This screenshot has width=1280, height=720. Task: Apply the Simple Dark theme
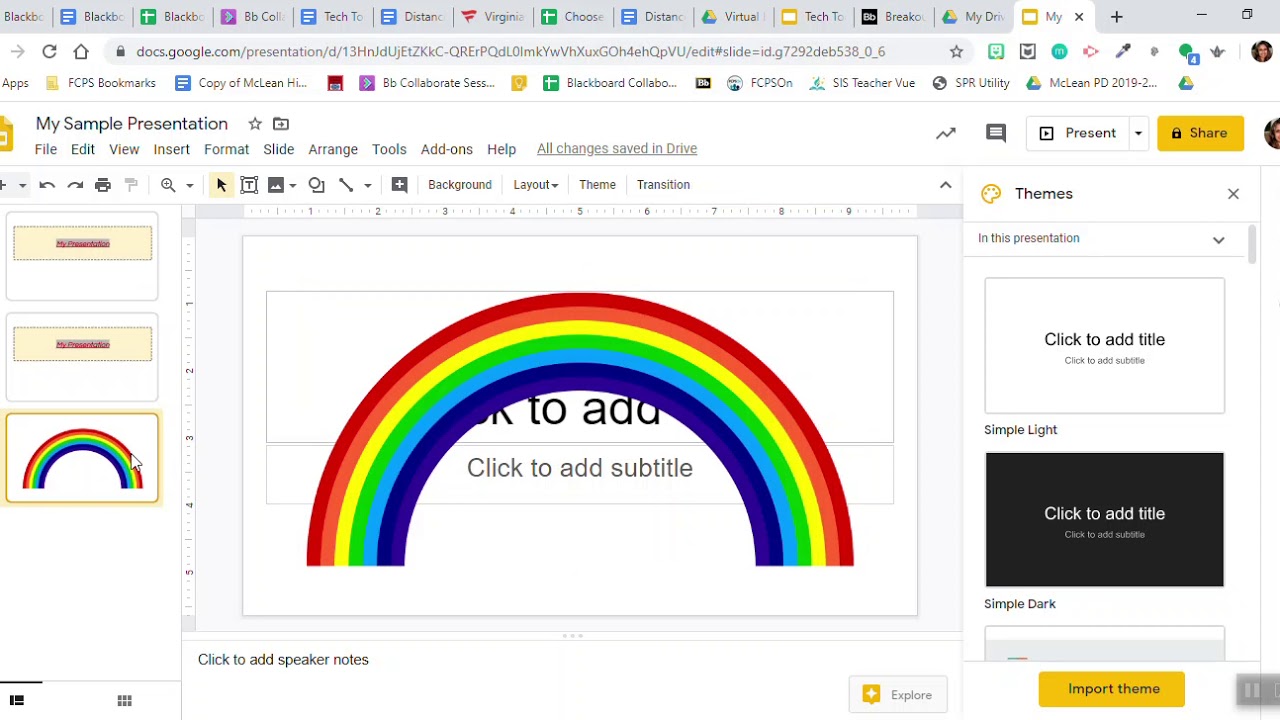point(1104,519)
